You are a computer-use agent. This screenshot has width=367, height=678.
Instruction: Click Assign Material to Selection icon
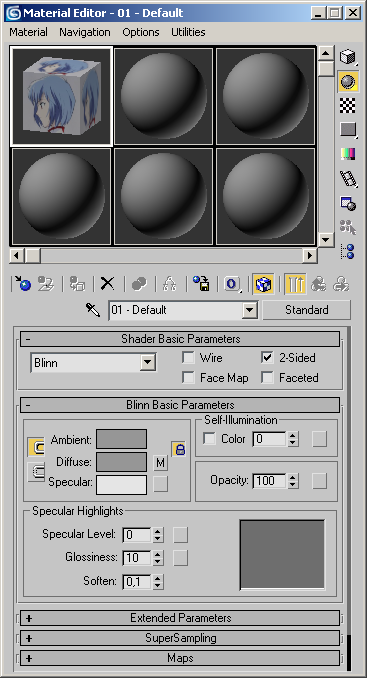click(x=77, y=284)
